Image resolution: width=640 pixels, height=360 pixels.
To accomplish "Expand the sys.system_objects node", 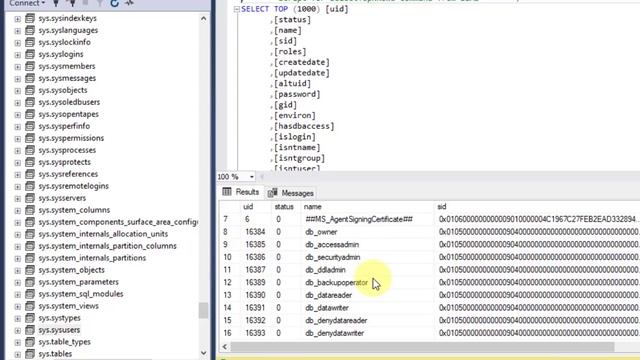I will point(18,270).
